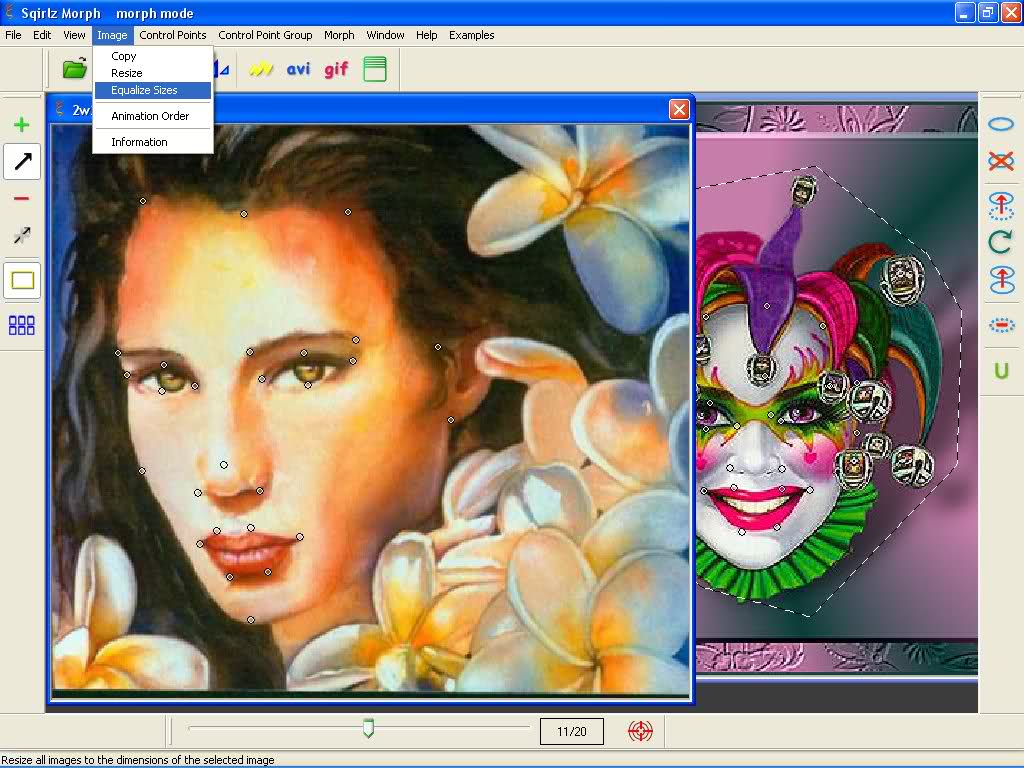Open the Morph menu
1024x768 pixels.
(x=339, y=35)
